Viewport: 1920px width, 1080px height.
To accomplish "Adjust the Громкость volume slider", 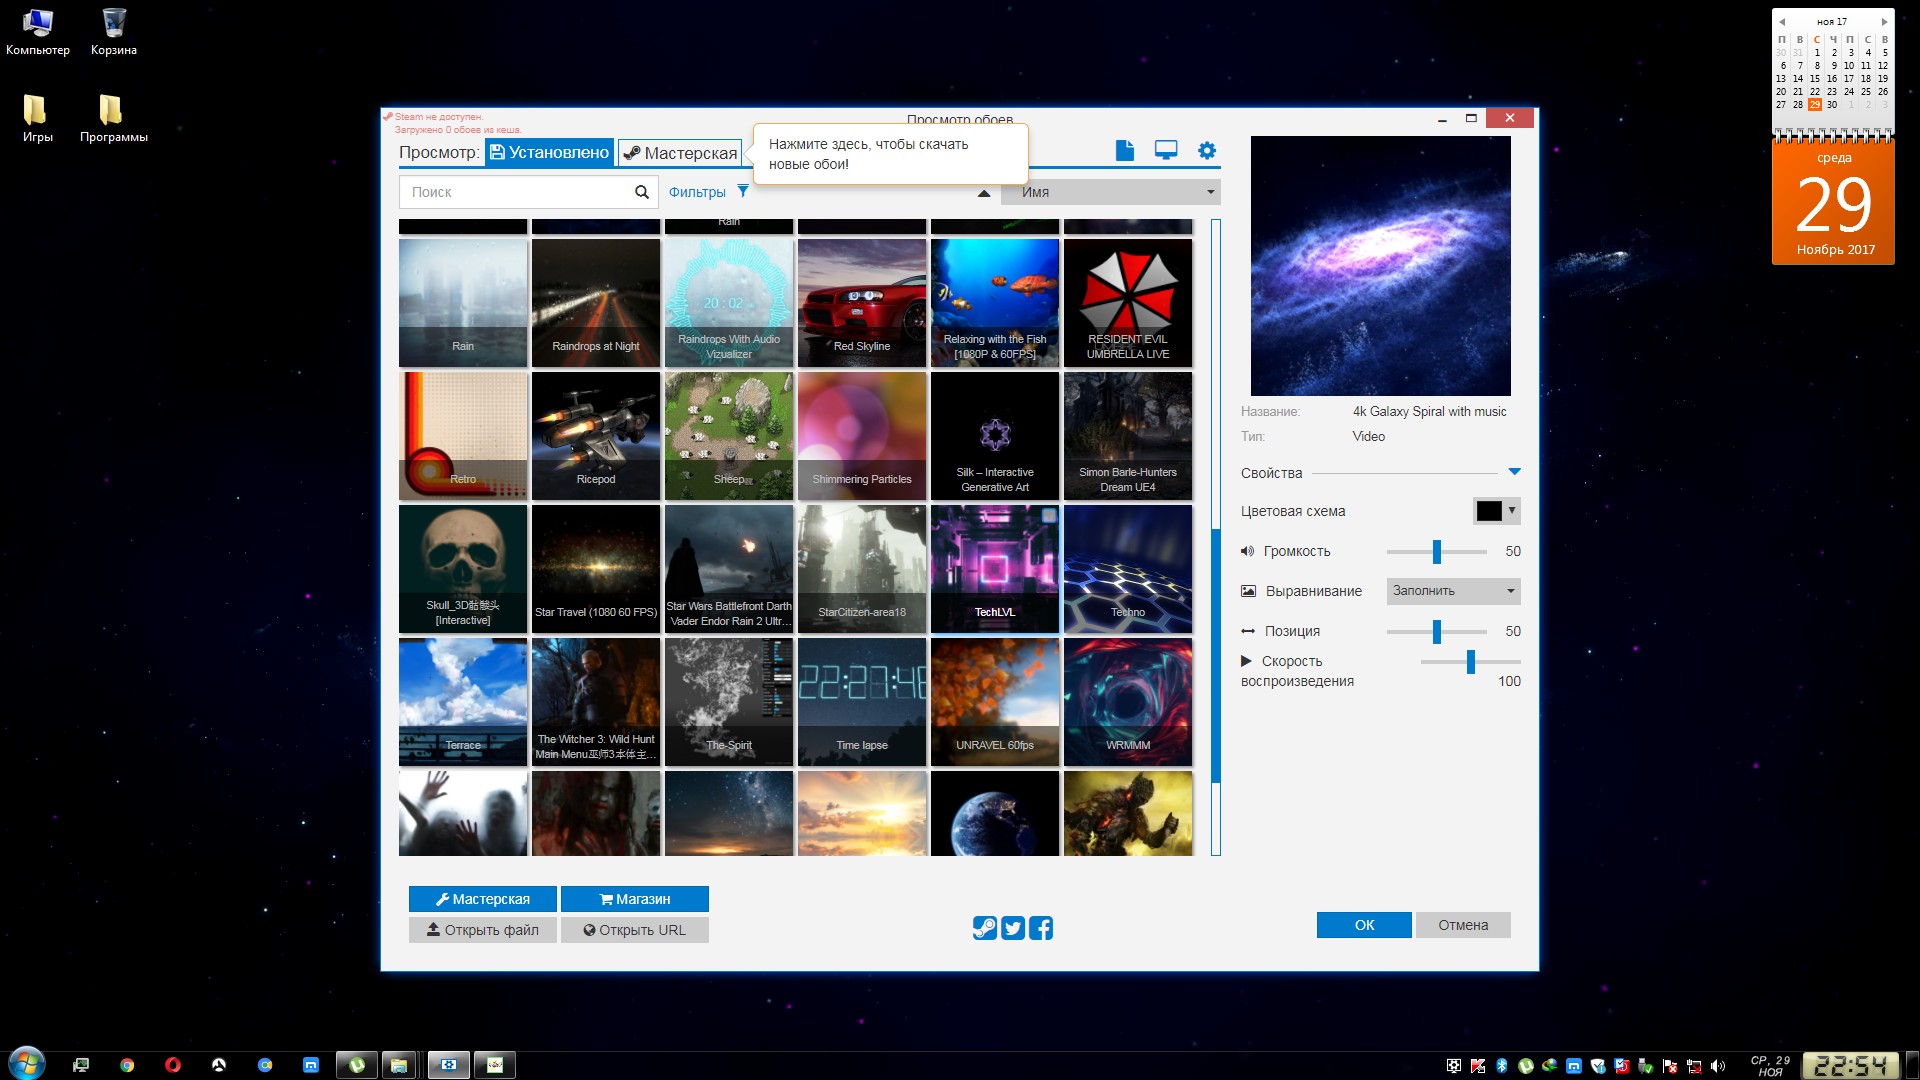I will point(1439,551).
